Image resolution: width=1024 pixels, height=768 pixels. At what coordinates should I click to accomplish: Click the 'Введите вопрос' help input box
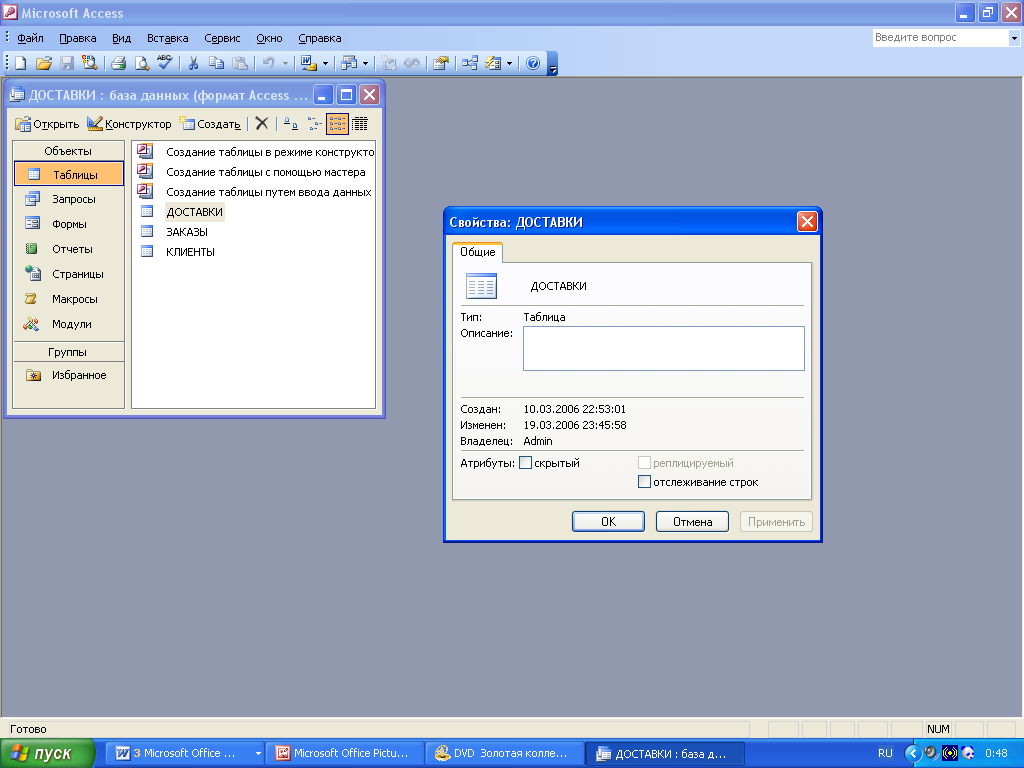(x=939, y=38)
